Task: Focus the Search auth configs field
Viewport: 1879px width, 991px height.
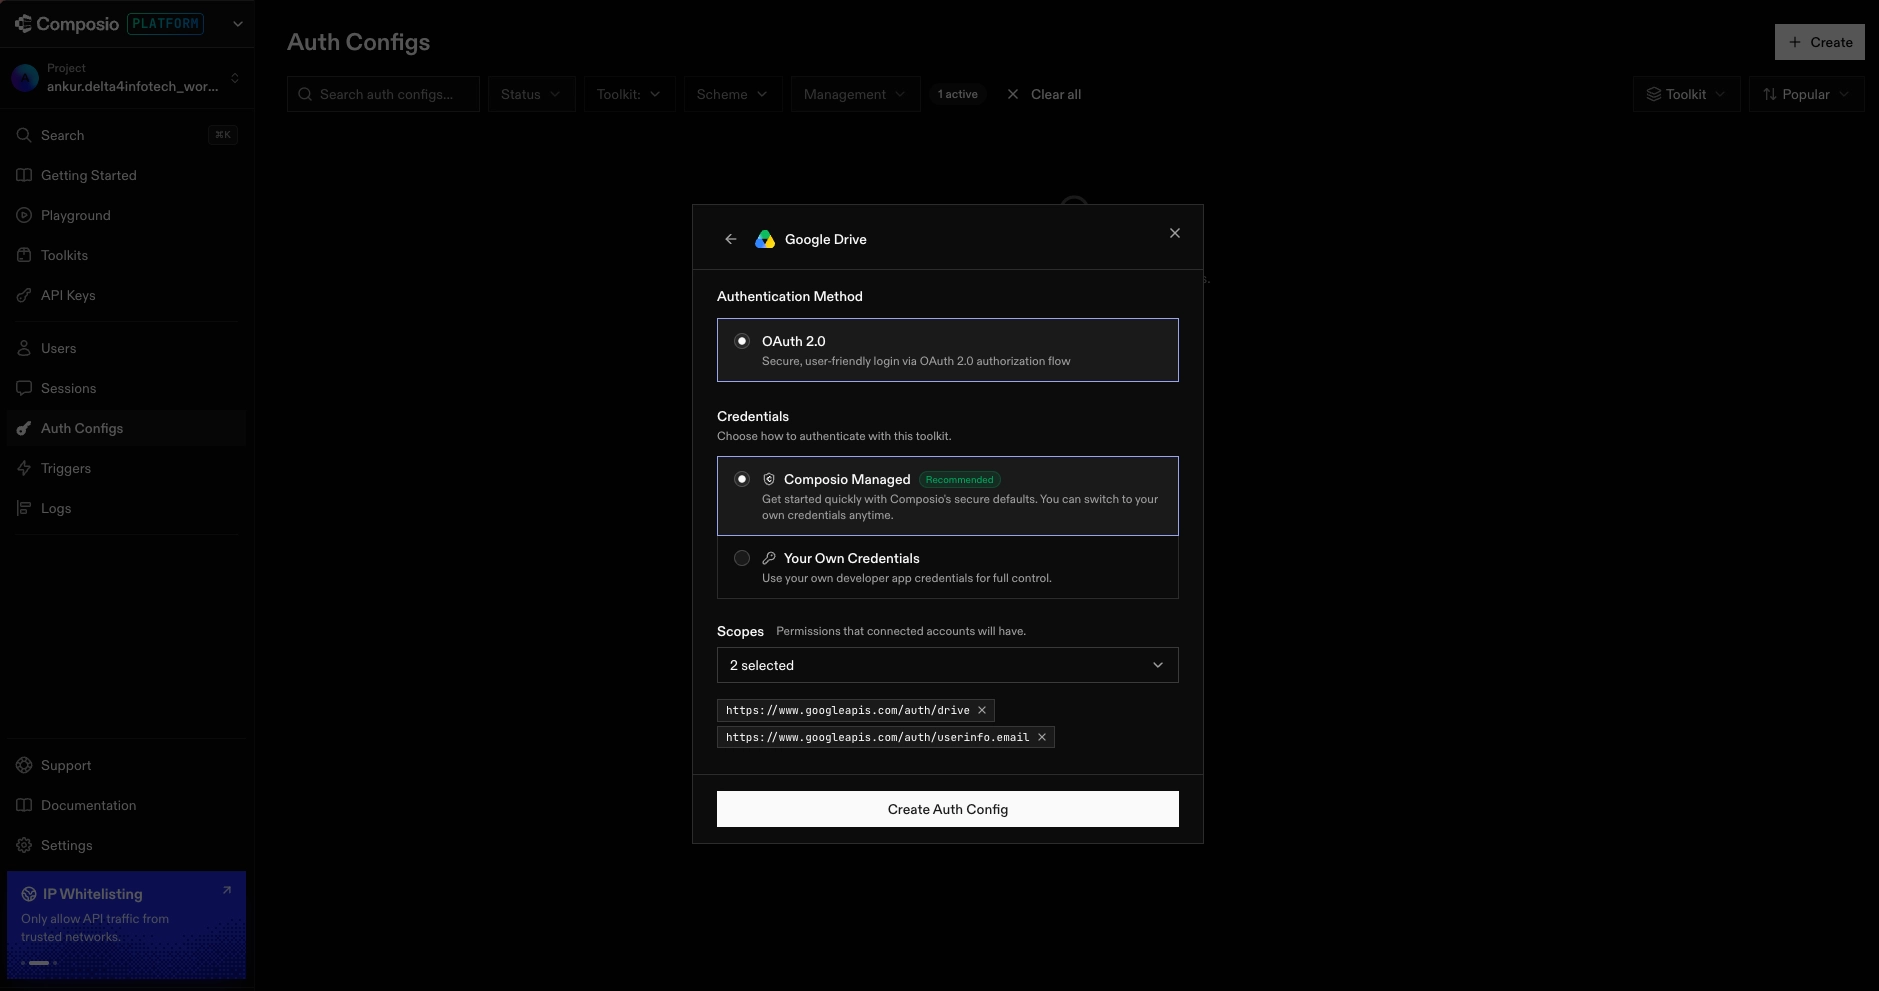Action: pos(383,94)
